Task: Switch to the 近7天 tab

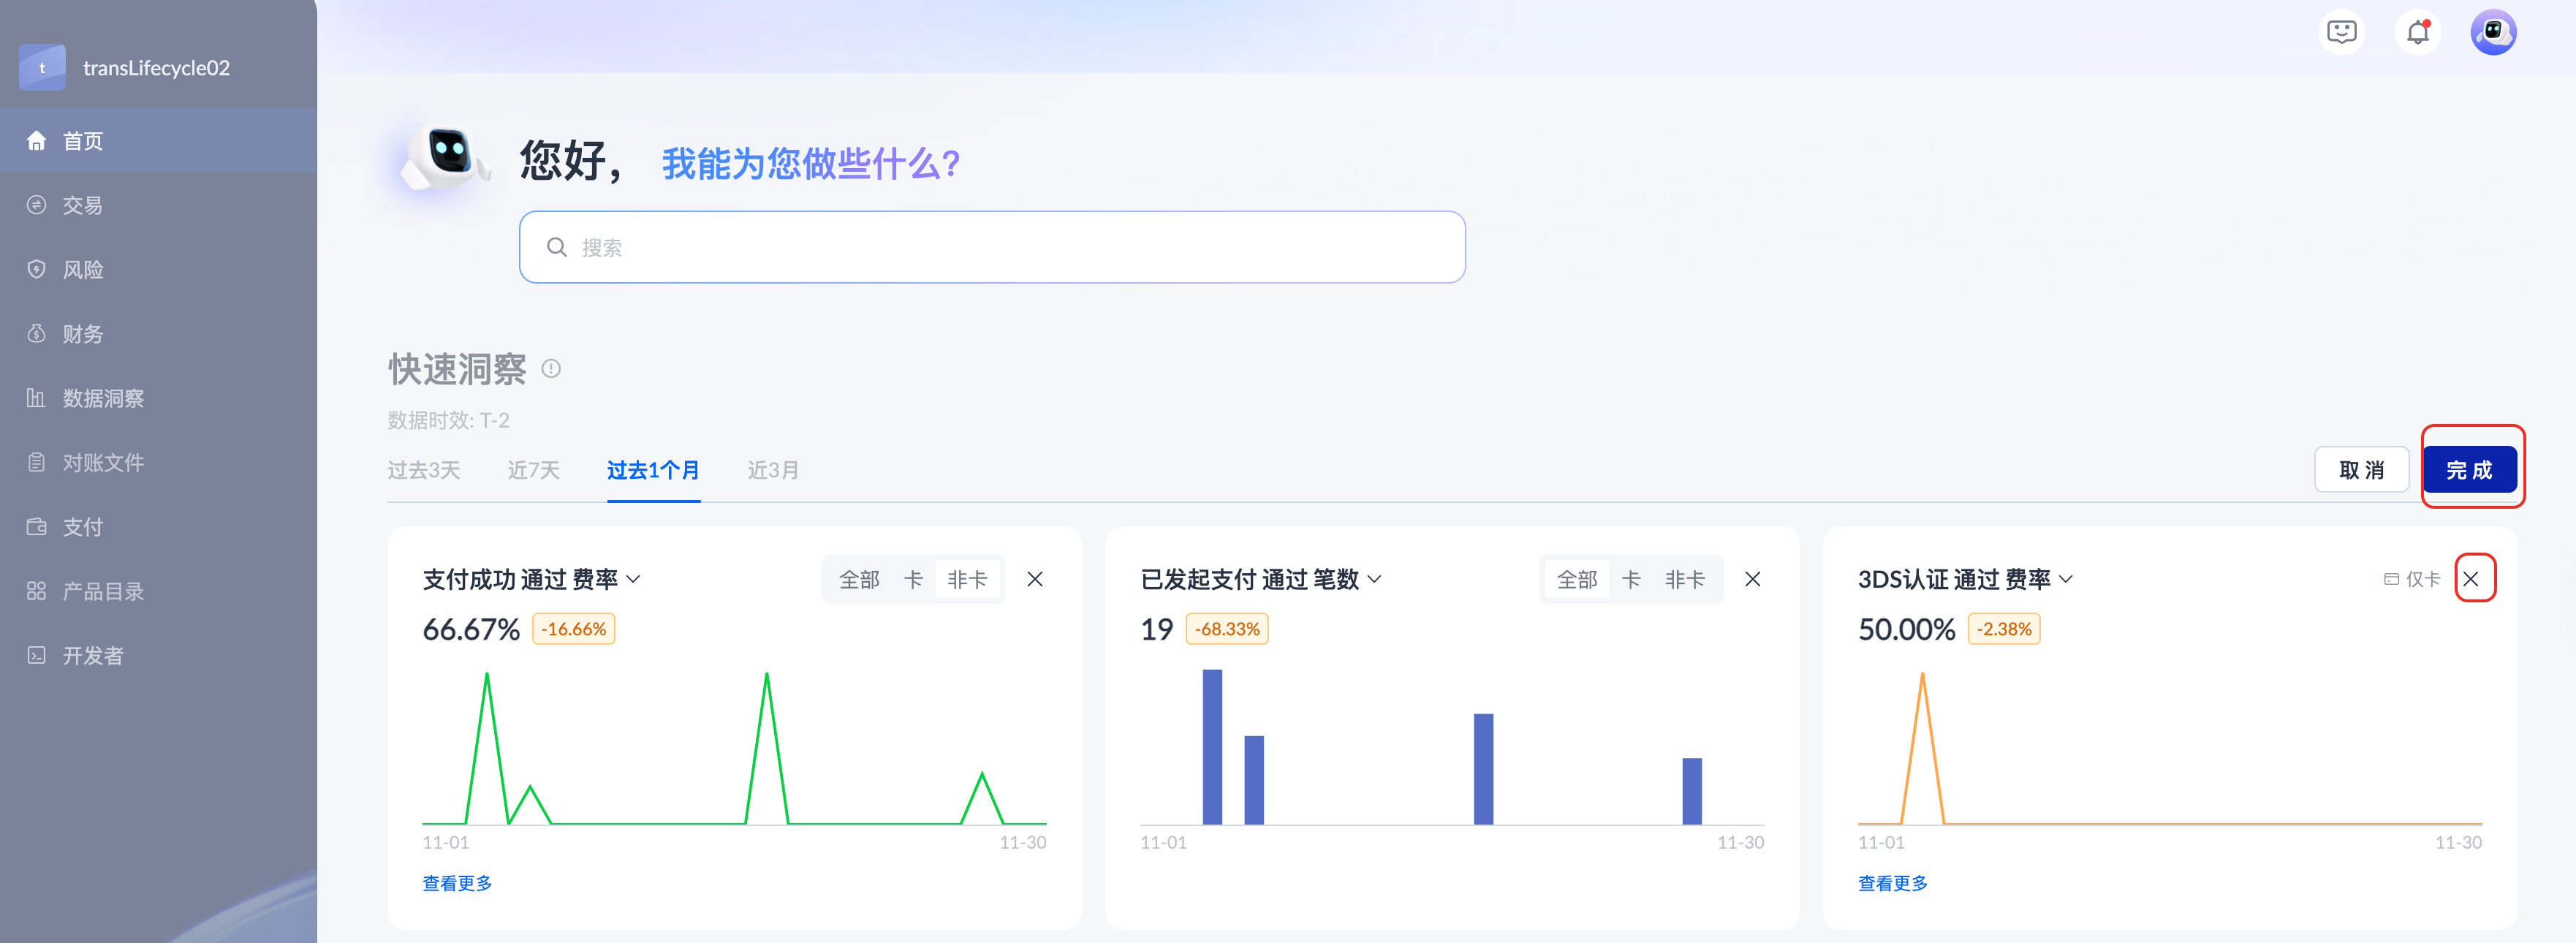Action: (x=533, y=470)
